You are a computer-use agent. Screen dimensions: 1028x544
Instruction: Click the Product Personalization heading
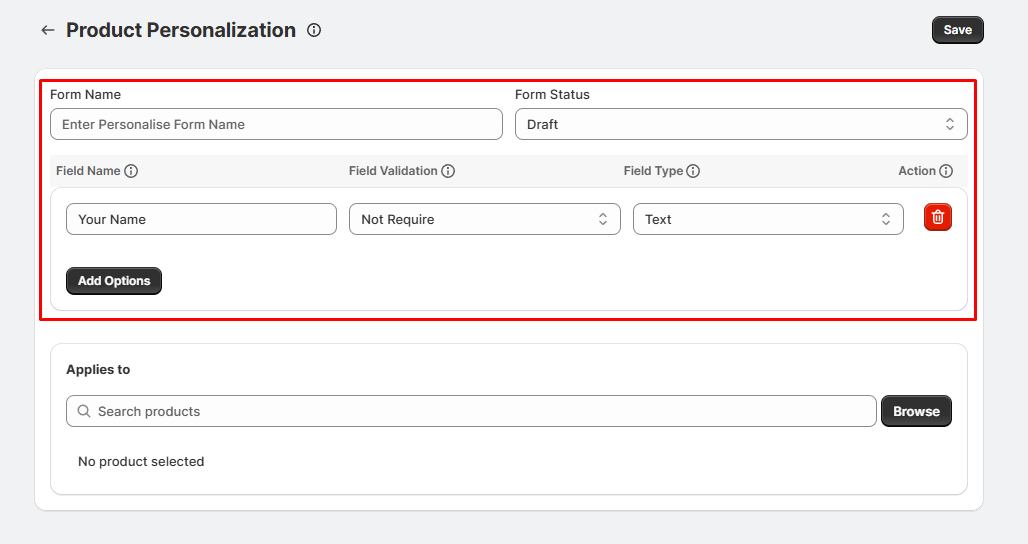click(x=181, y=30)
